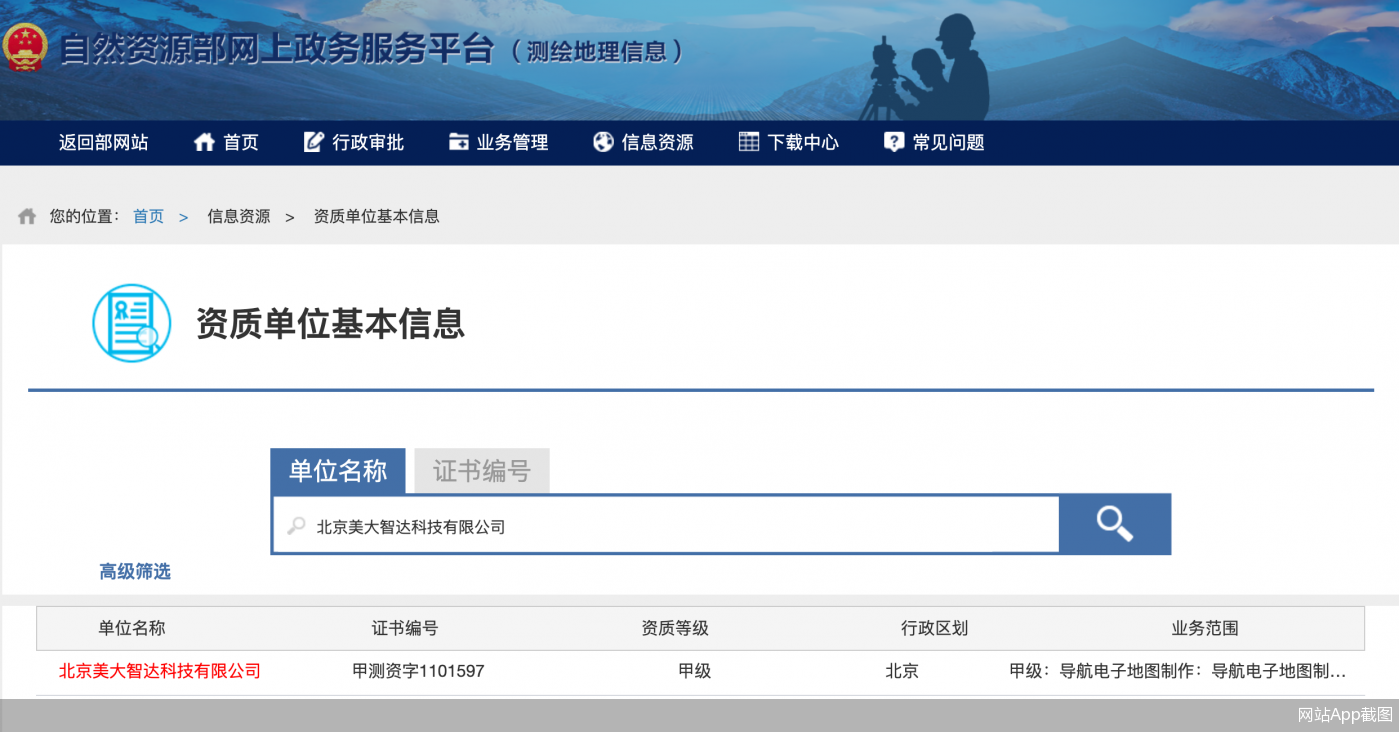Click 行政区划 column header
The width and height of the screenshot is (1399, 732).
tap(934, 628)
